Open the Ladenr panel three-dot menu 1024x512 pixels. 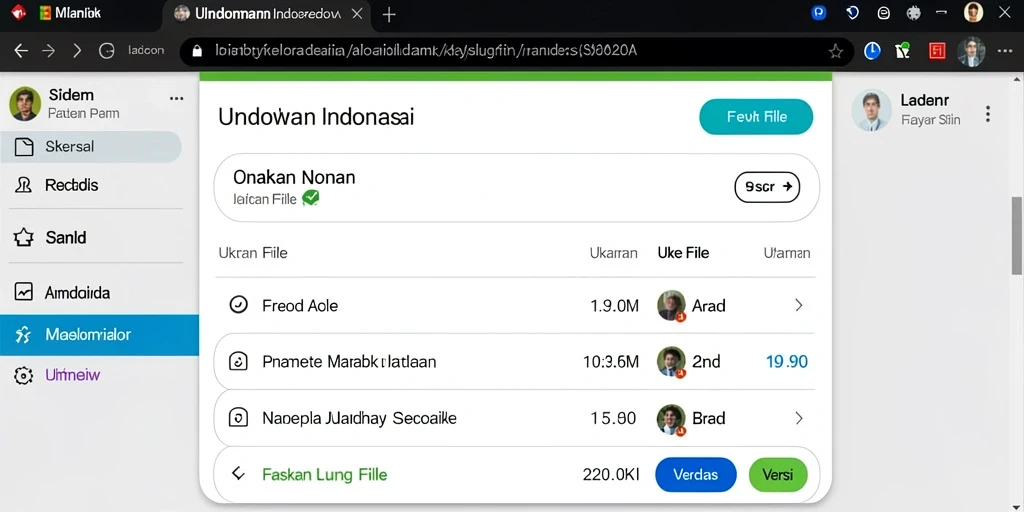click(988, 114)
